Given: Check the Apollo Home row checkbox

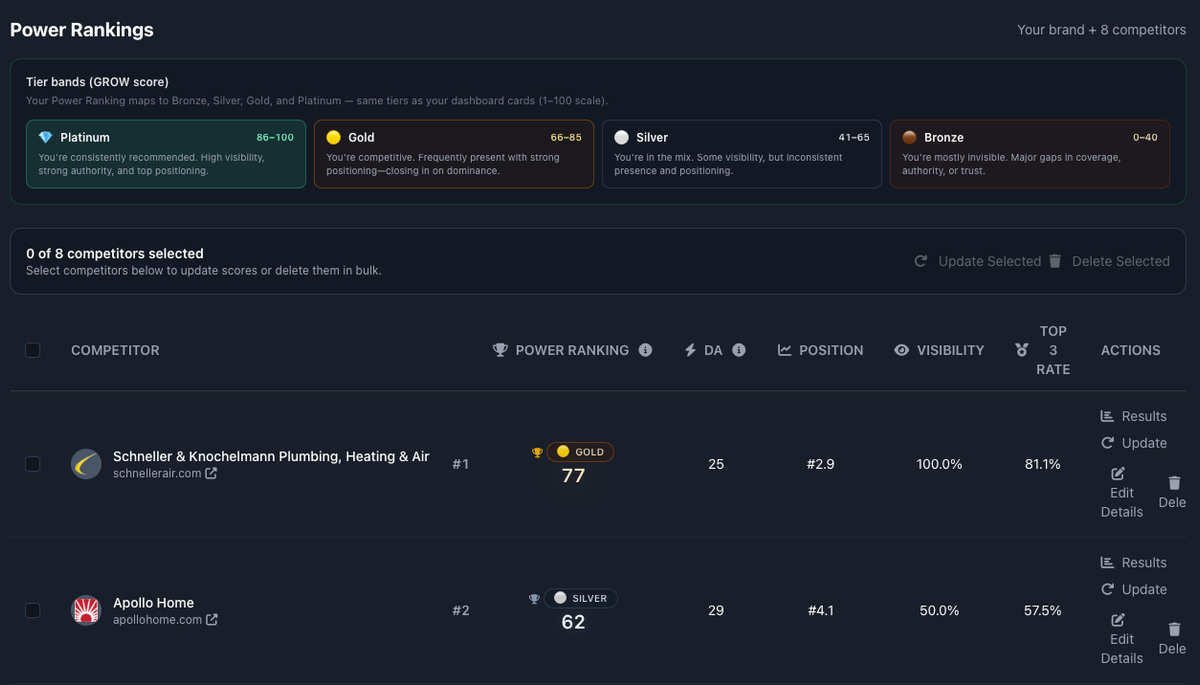Looking at the screenshot, I should point(32,610).
